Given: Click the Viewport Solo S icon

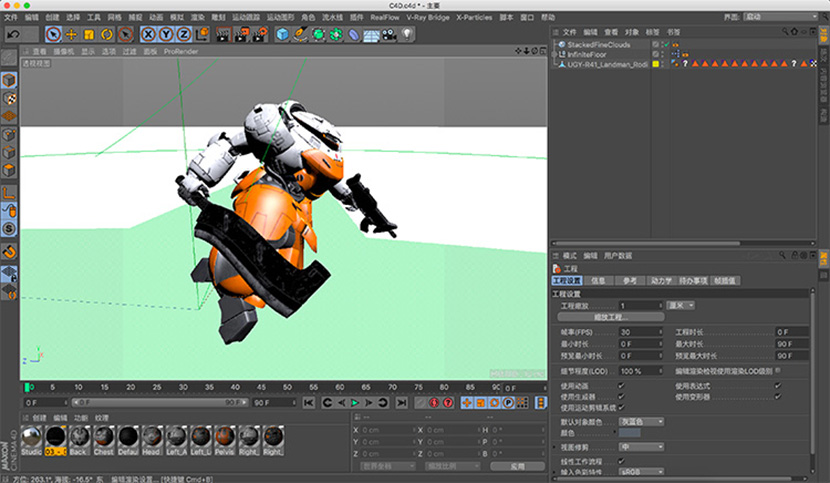Looking at the screenshot, I should click(9, 229).
